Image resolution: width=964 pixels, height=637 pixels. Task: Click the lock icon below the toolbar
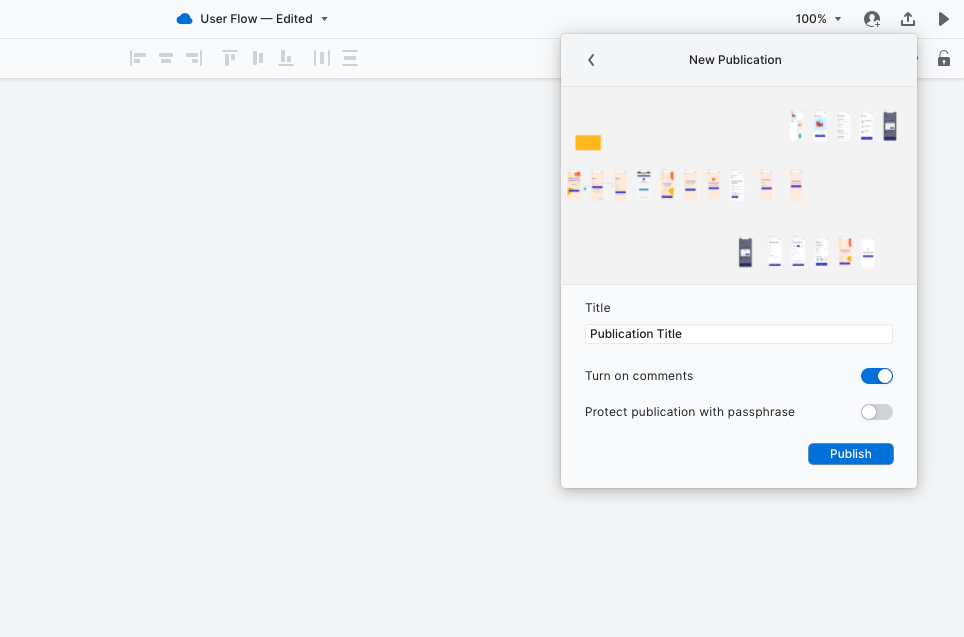(x=943, y=58)
